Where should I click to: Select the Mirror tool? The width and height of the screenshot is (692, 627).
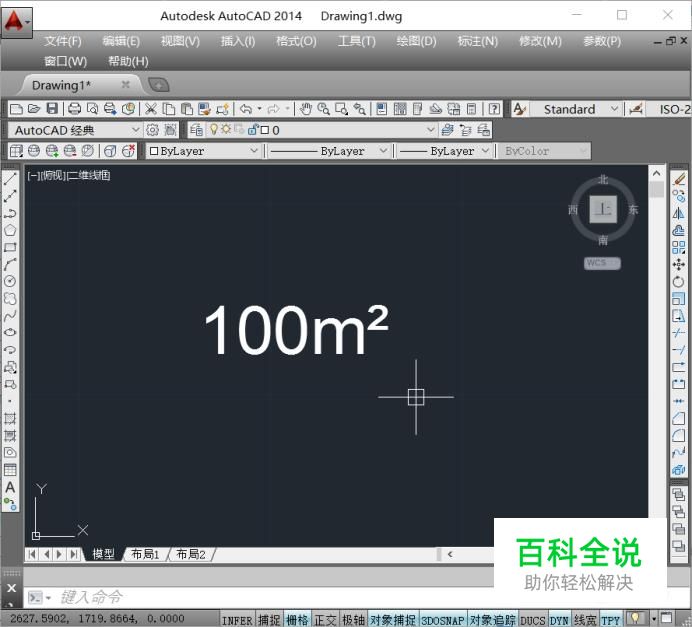click(679, 214)
